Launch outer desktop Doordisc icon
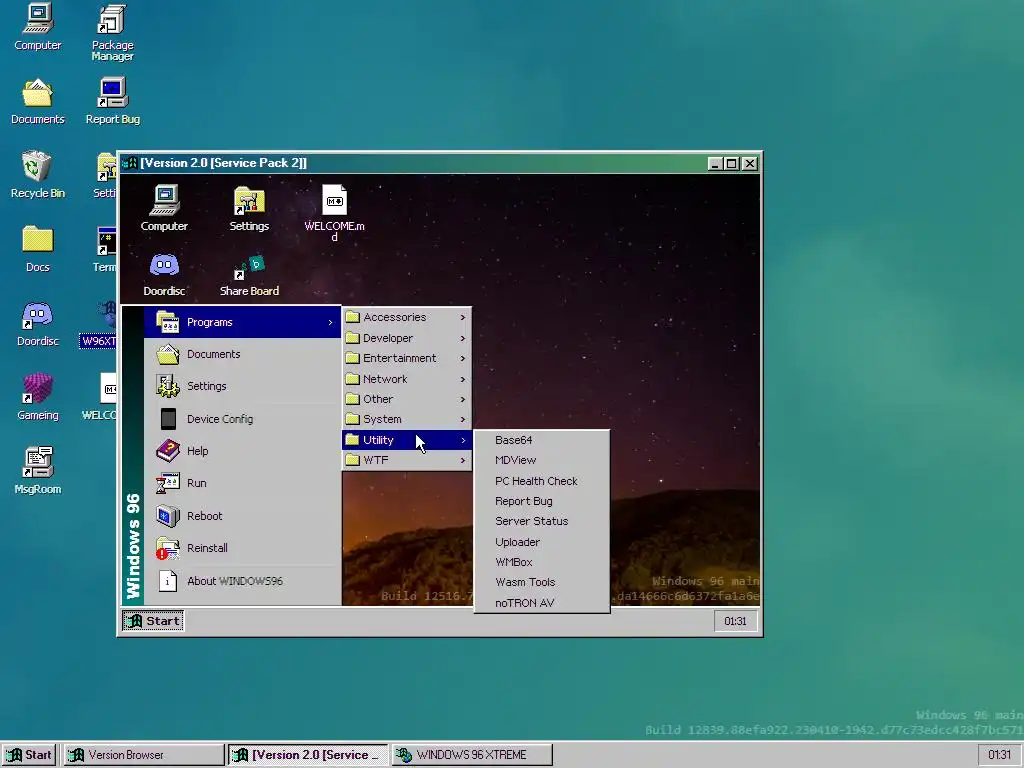The height and width of the screenshot is (768, 1024). [x=38, y=323]
